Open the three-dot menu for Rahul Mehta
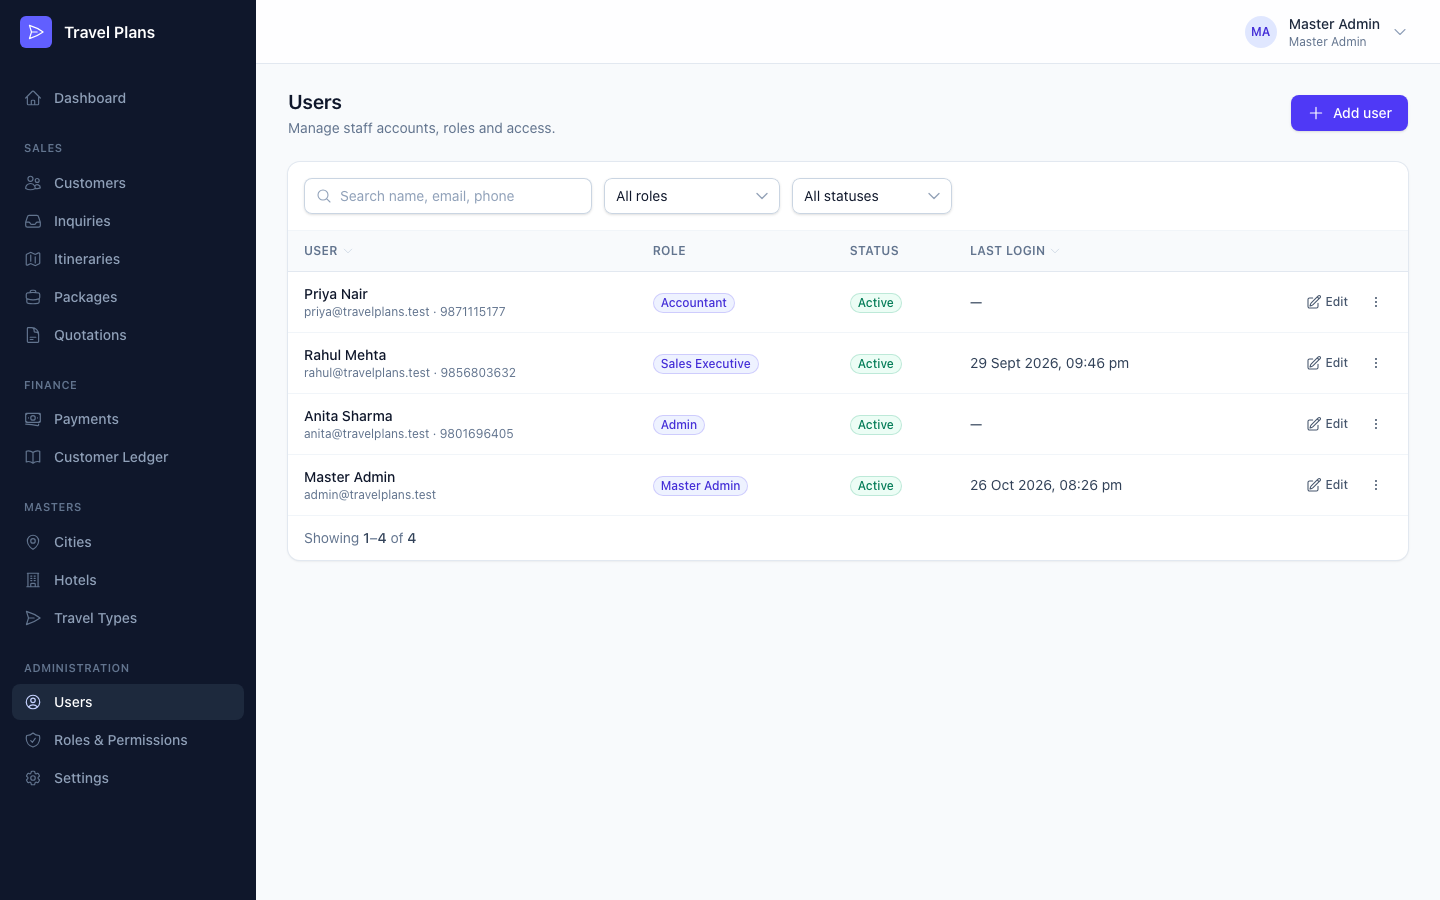 tap(1376, 363)
